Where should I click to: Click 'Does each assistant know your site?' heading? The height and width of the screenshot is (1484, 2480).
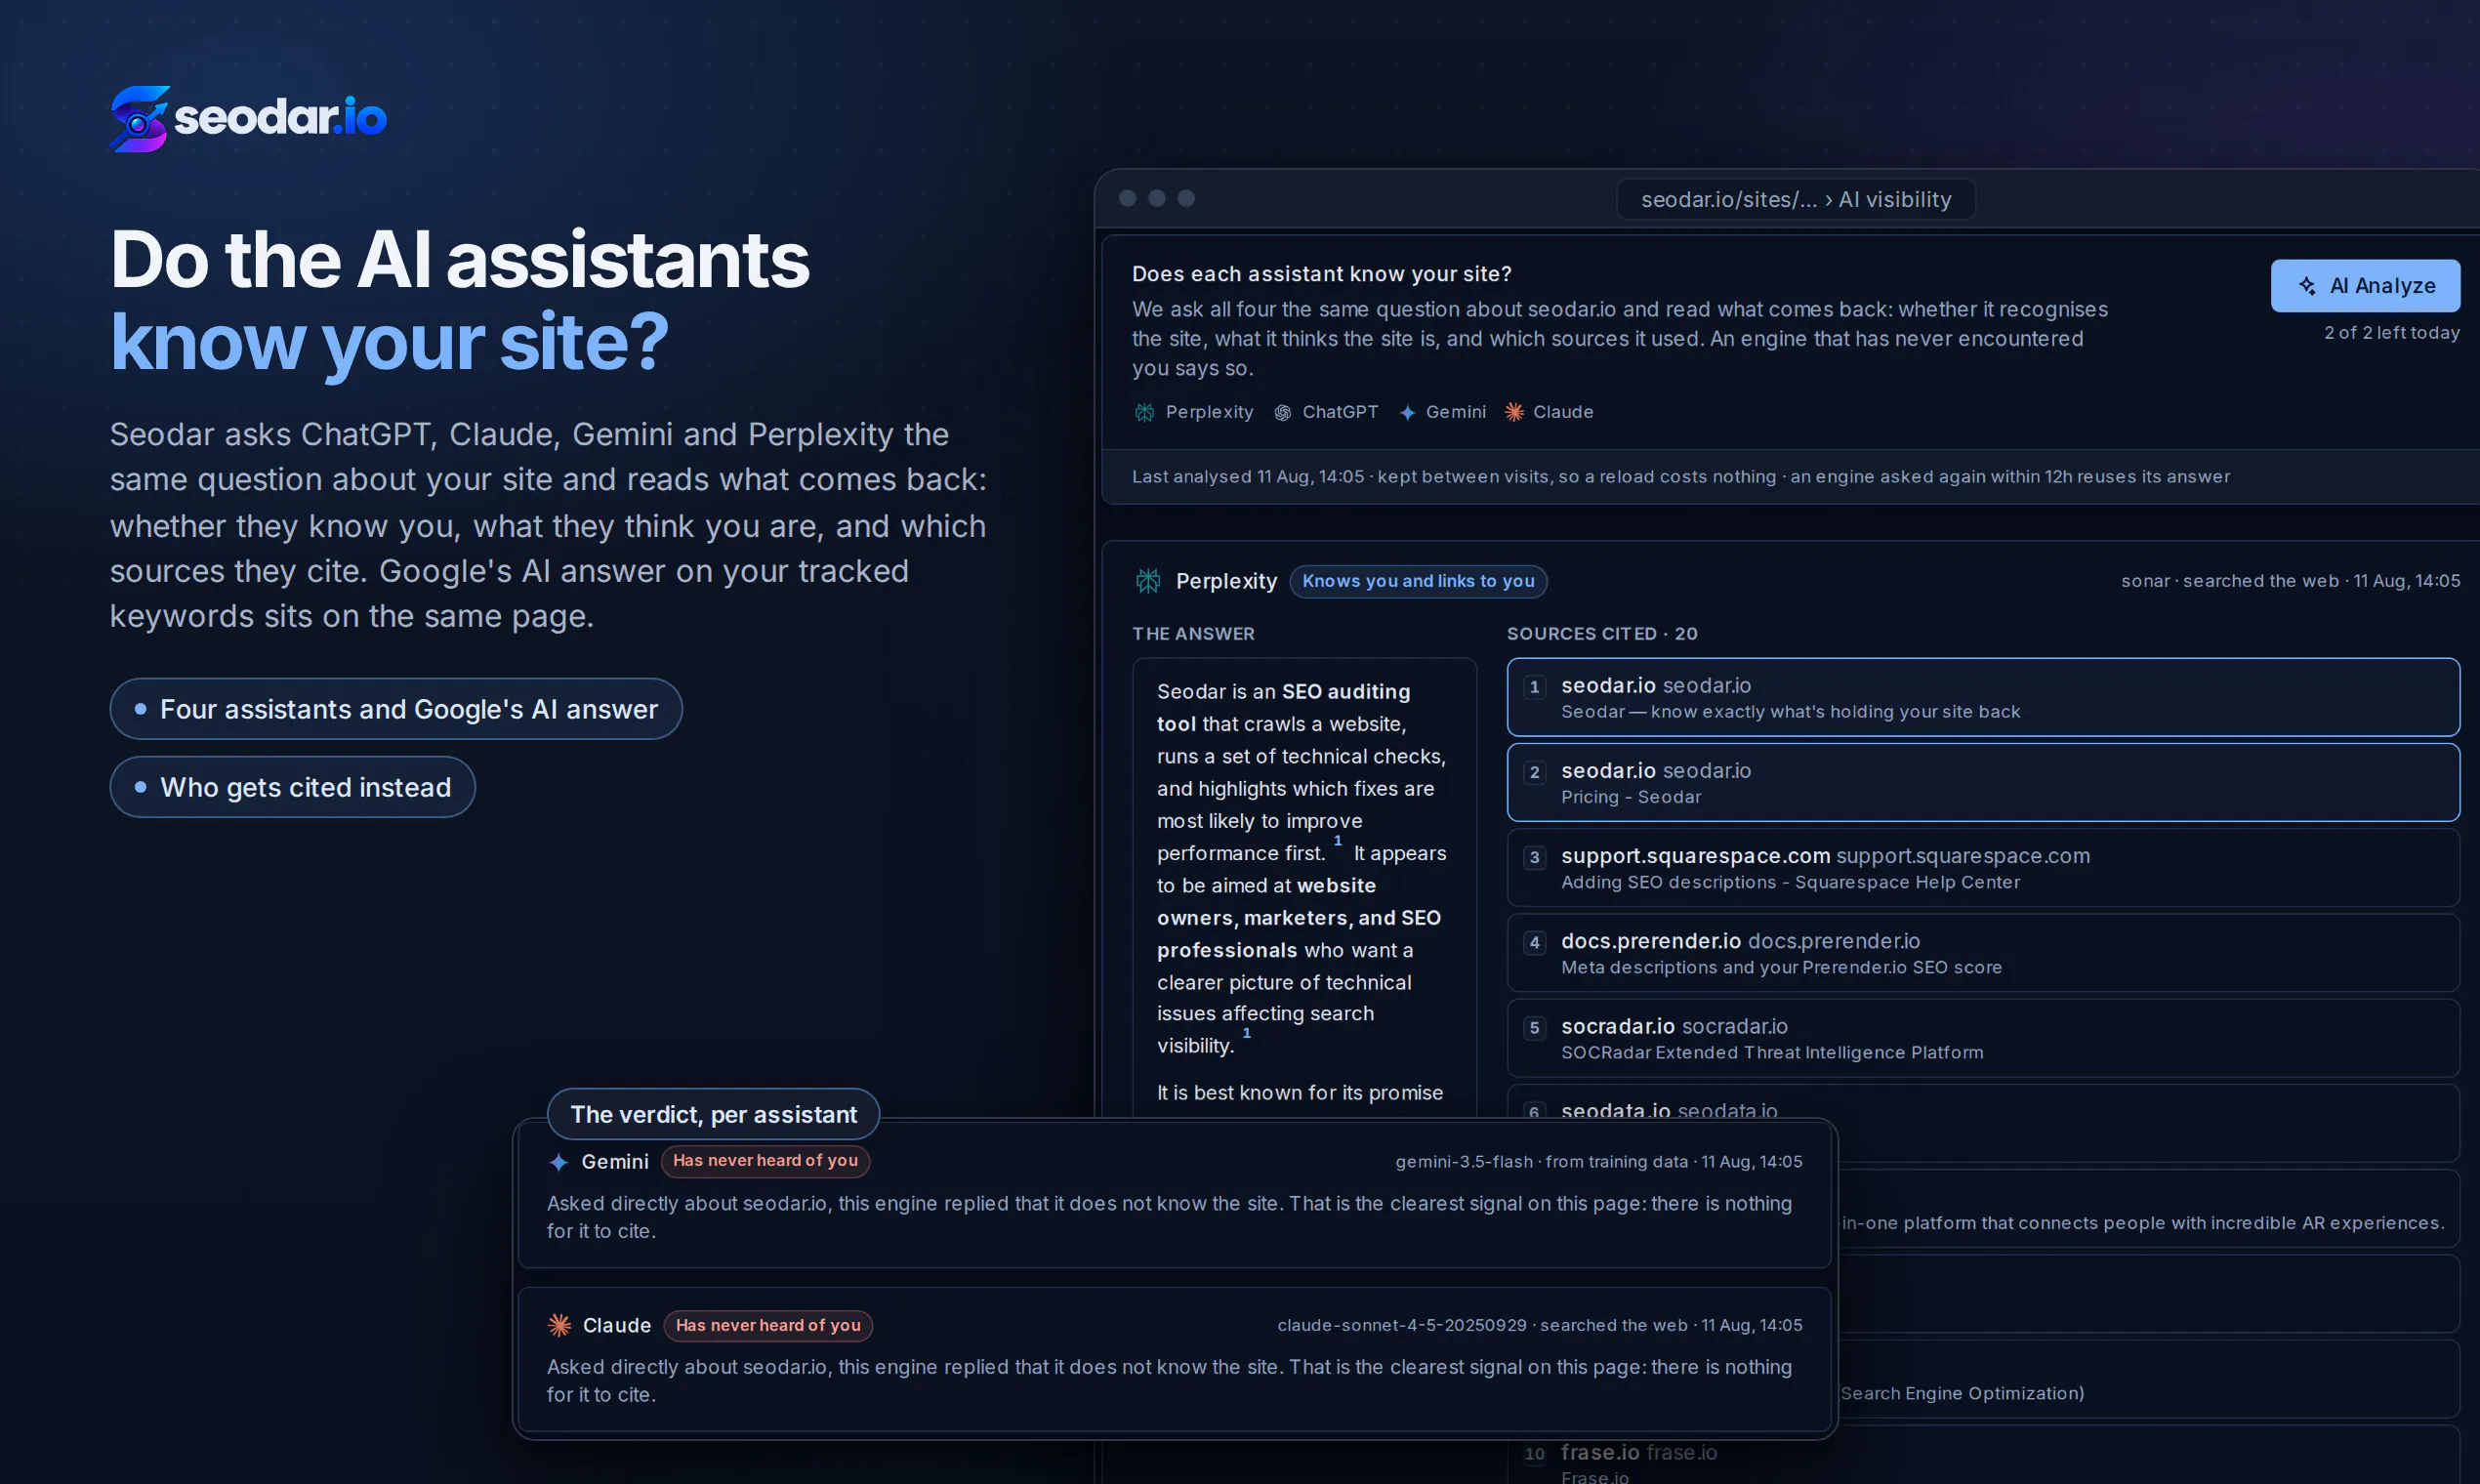[x=1321, y=274]
